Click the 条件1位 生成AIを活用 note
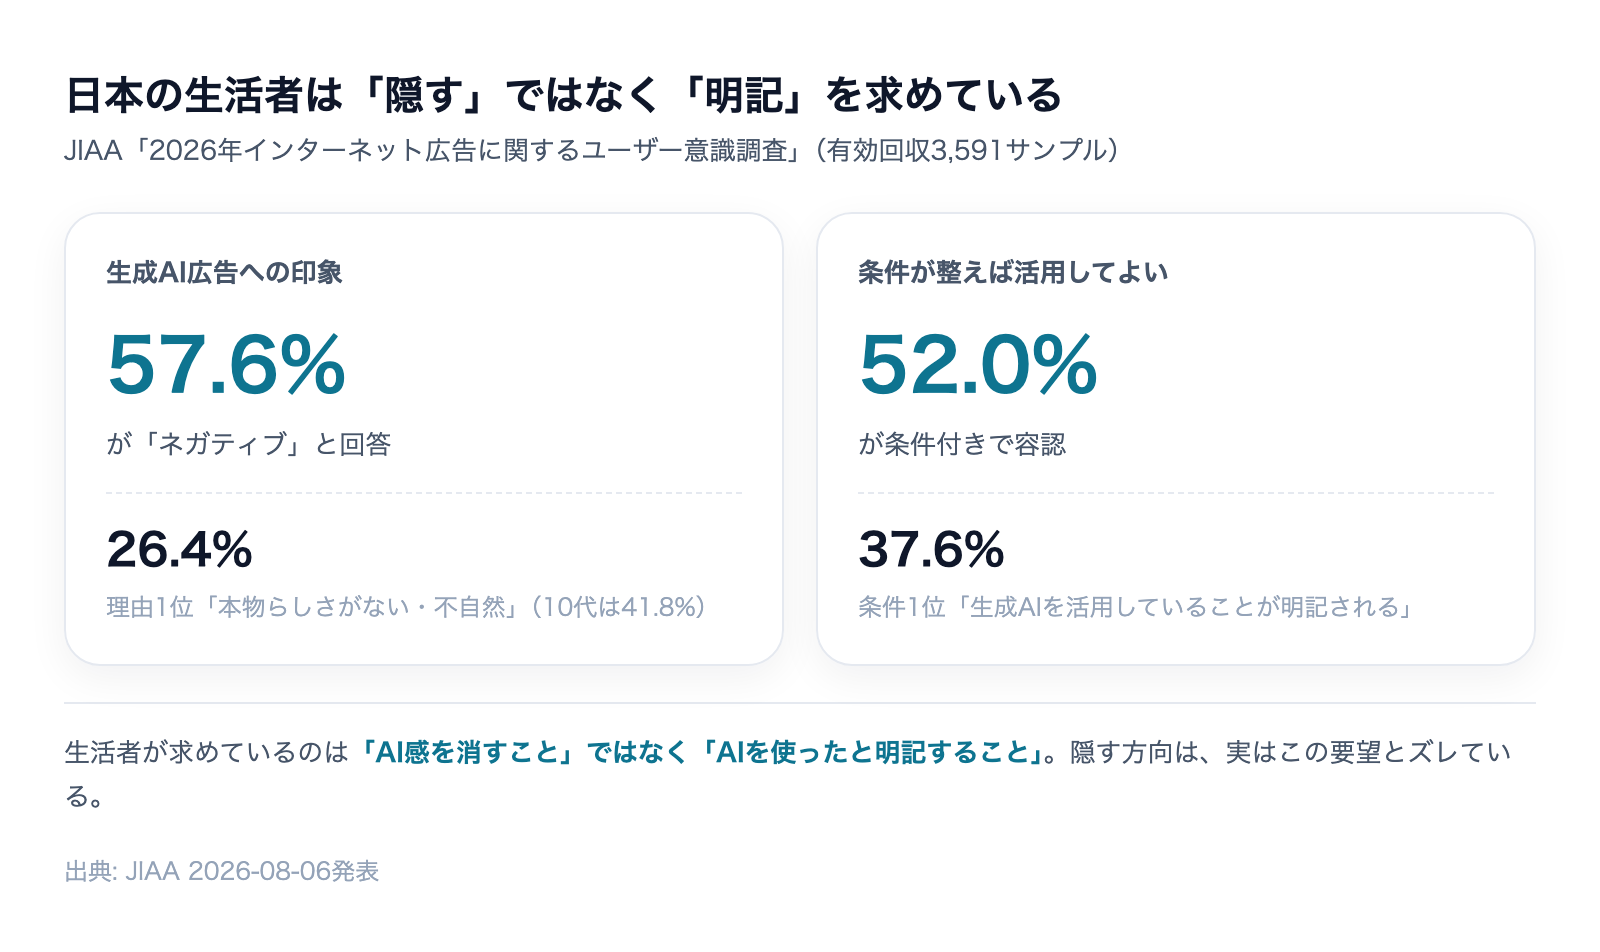This screenshot has height=952, width=1600. 1136,607
